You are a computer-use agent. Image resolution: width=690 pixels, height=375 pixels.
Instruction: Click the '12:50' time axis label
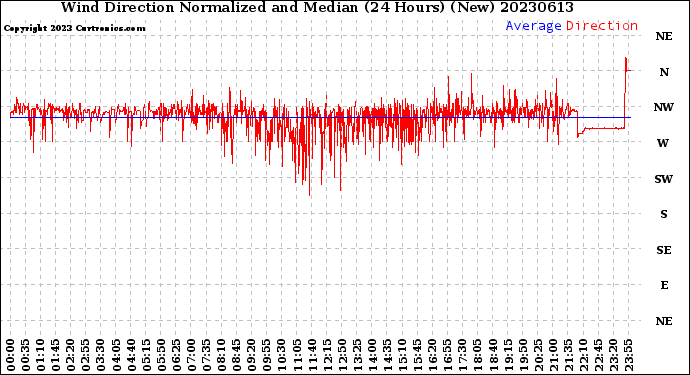[342, 355]
